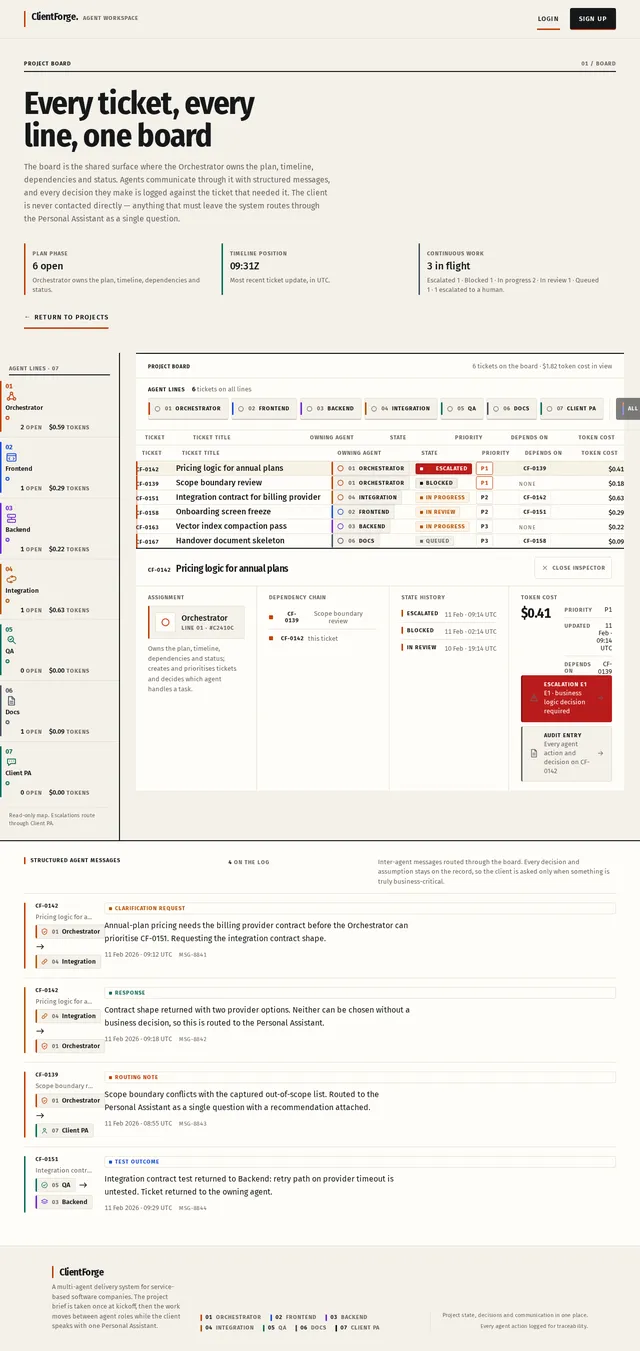Click the $0.41 token cost in the inspector

click(x=536, y=613)
